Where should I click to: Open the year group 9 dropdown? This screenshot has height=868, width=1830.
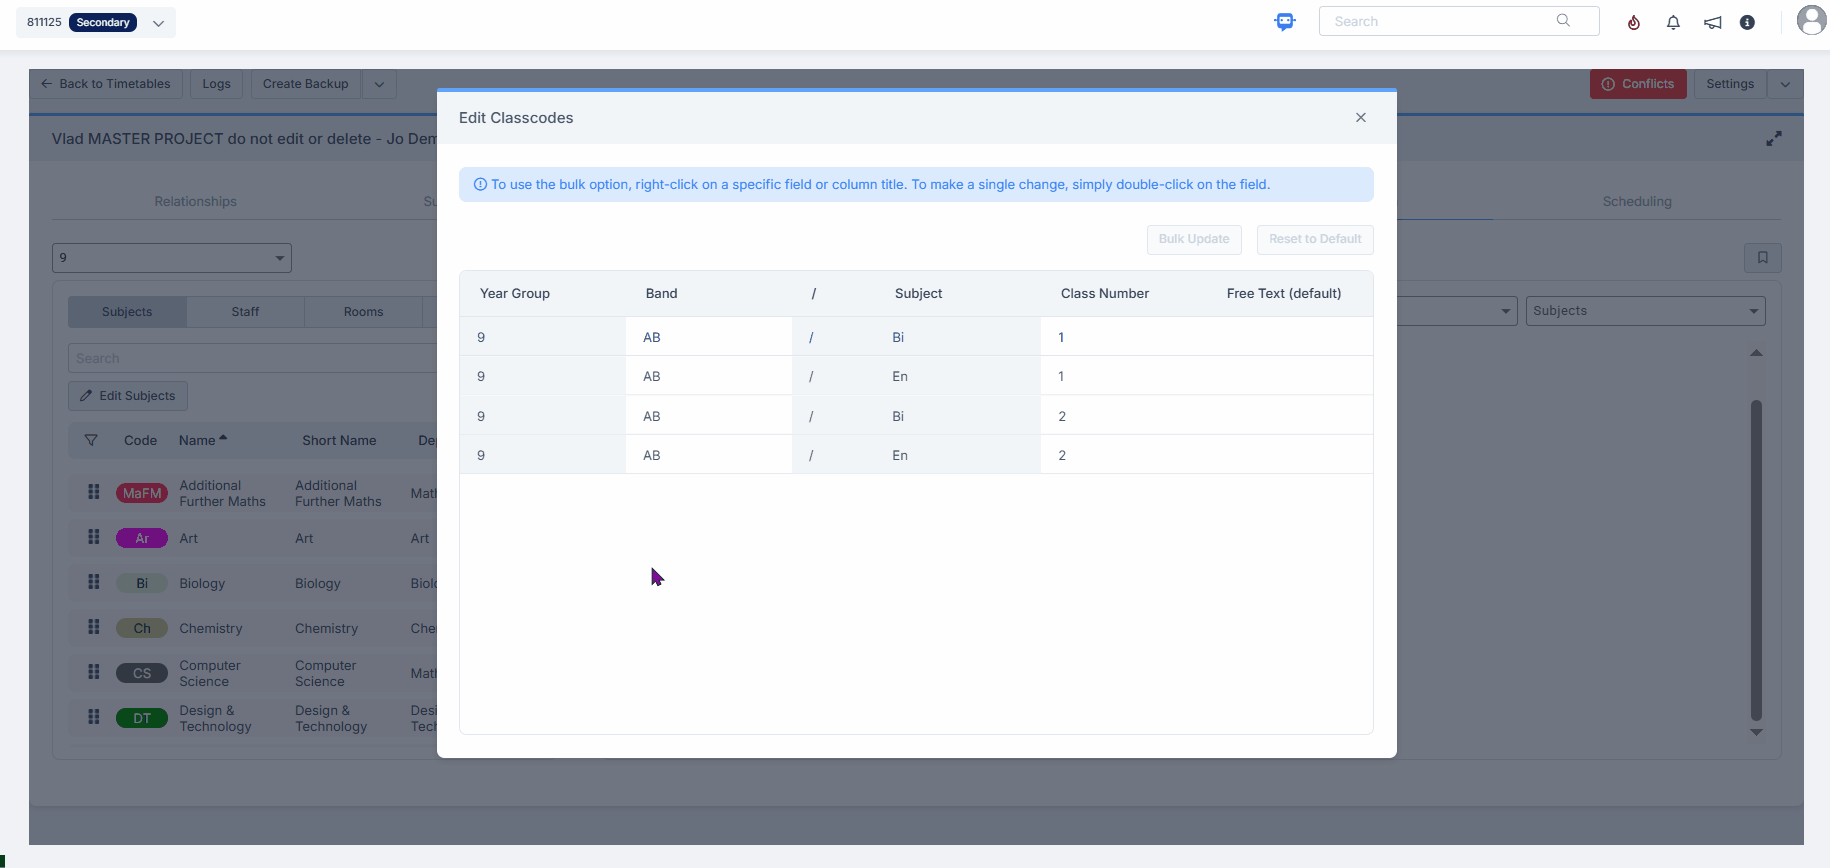pyautogui.click(x=171, y=258)
